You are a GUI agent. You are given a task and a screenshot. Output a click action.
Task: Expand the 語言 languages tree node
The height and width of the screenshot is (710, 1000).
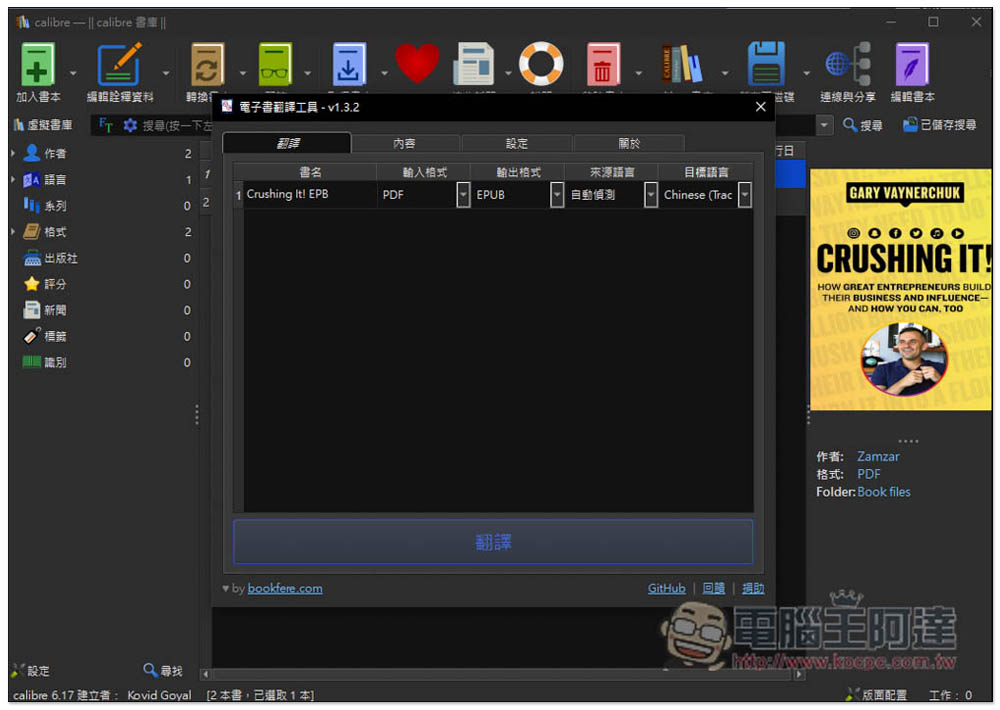click(13, 179)
